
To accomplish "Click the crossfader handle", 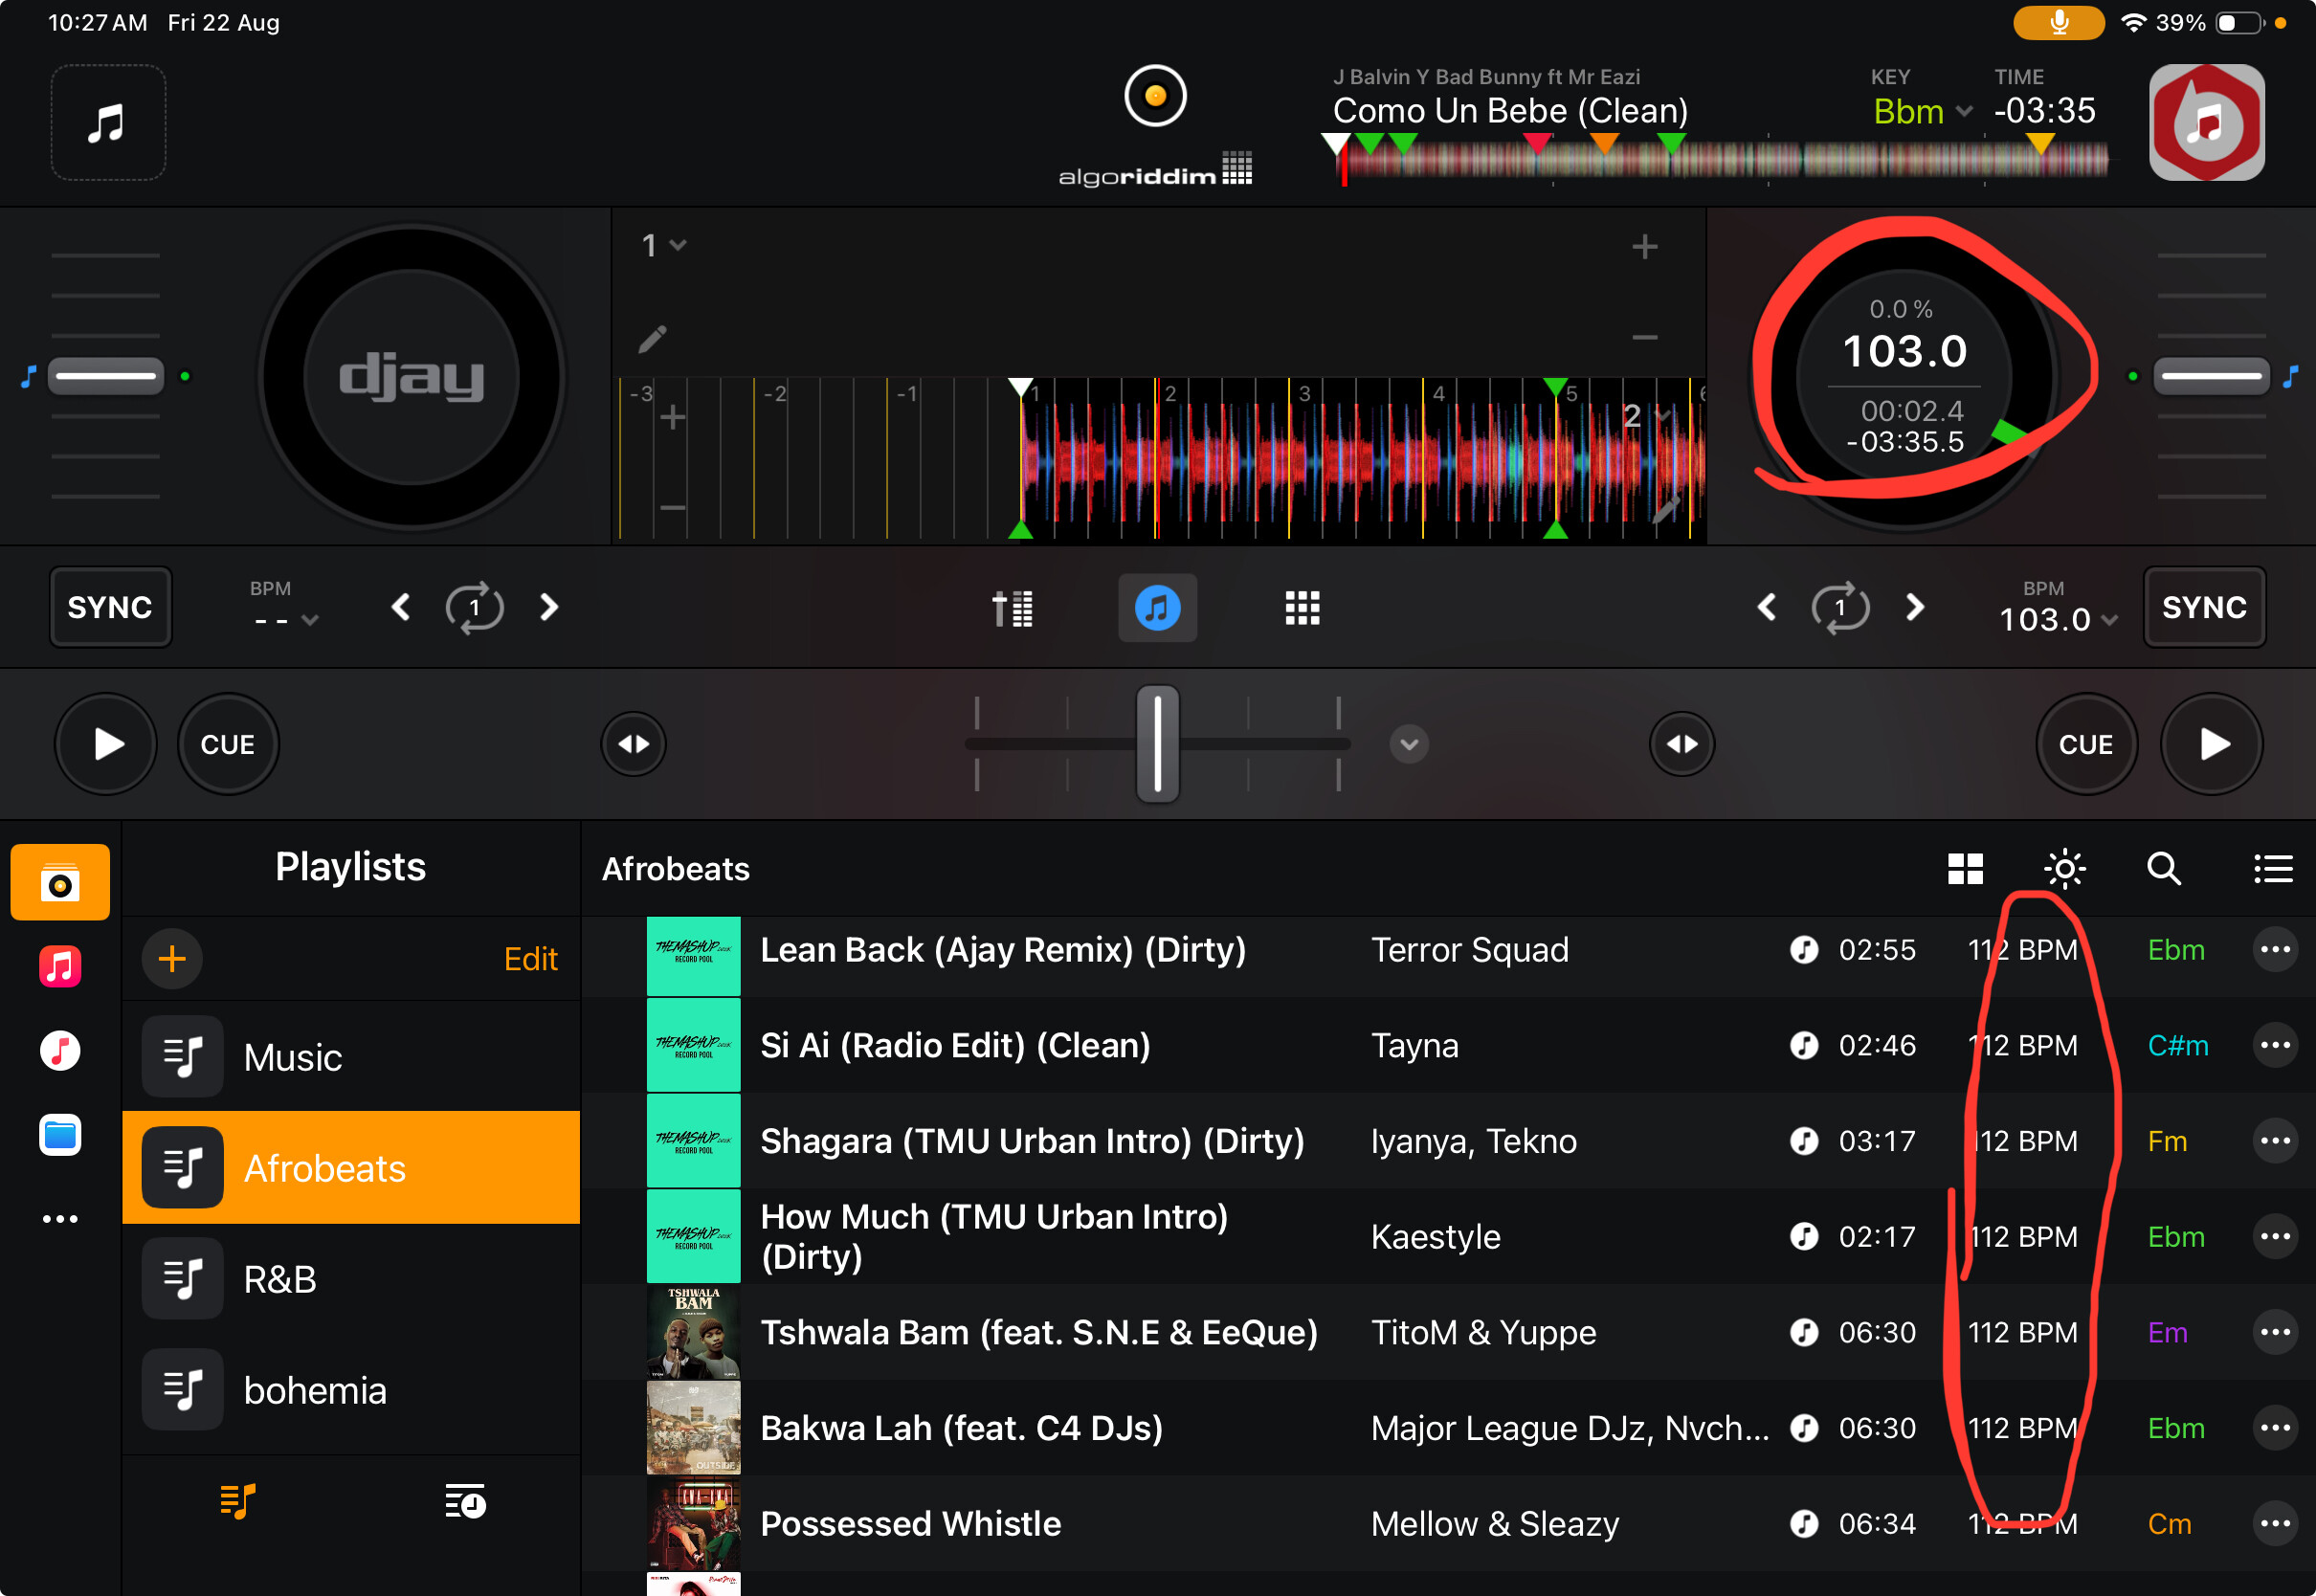I will (1157, 744).
